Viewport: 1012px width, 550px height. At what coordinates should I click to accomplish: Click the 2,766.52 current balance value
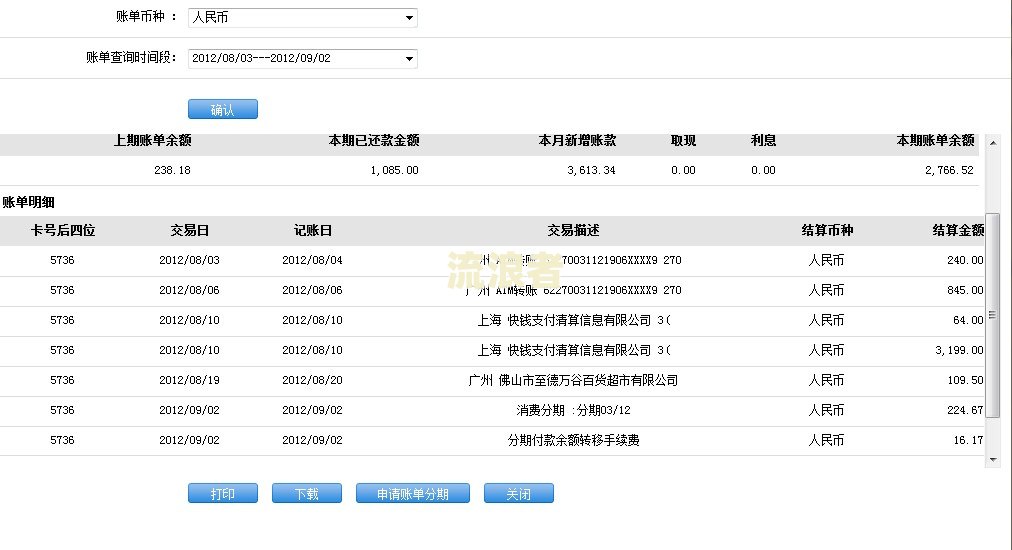tap(949, 170)
